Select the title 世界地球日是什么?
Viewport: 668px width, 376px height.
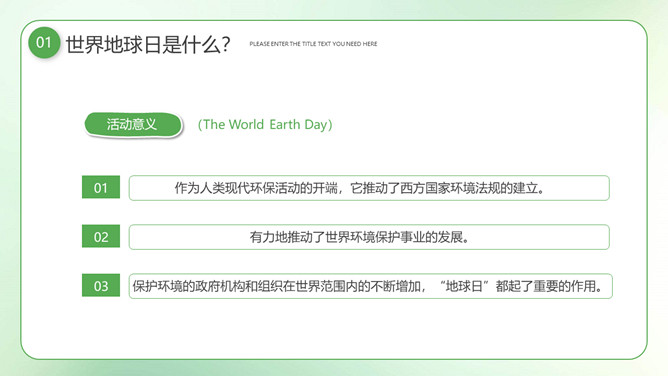pyautogui.click(x=148, y=44)
